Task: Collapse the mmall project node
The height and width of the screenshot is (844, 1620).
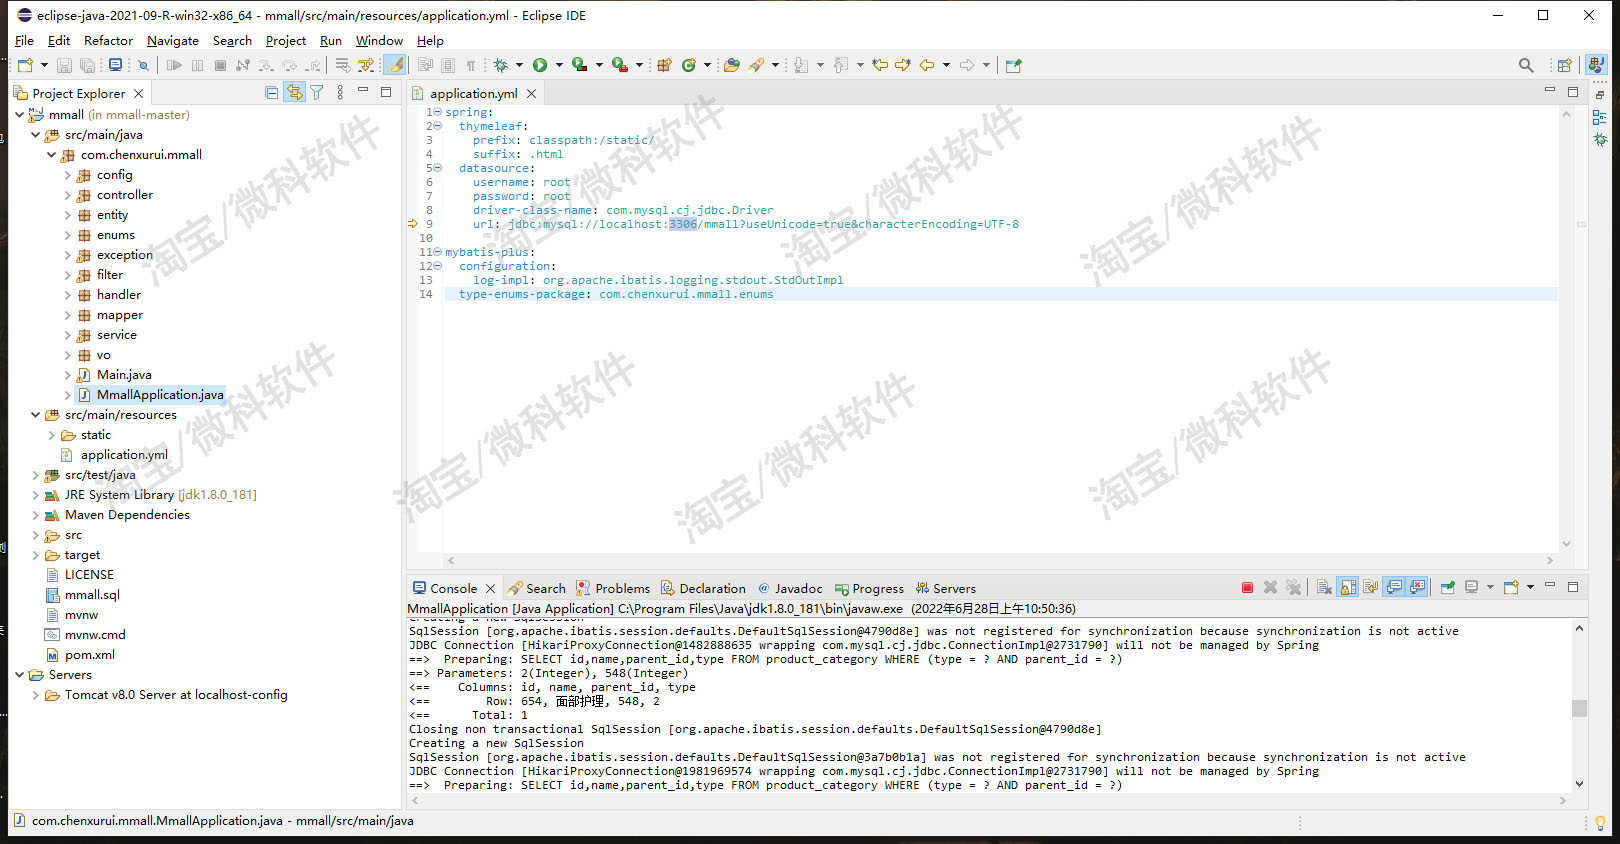Action: 19,114
